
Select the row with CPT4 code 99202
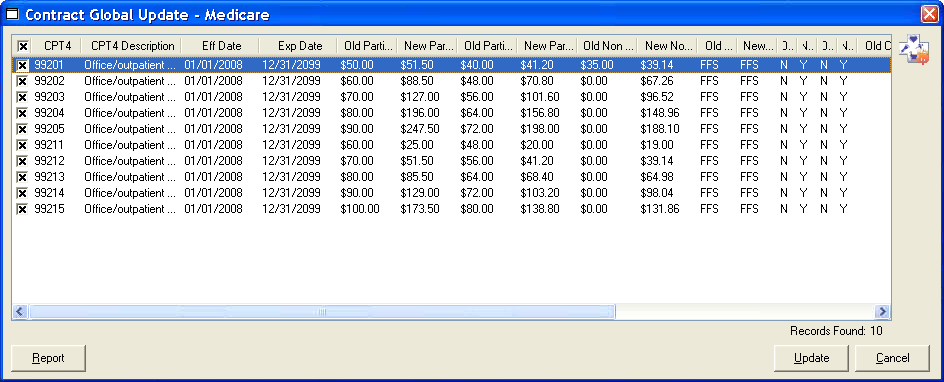pos(451,81)
